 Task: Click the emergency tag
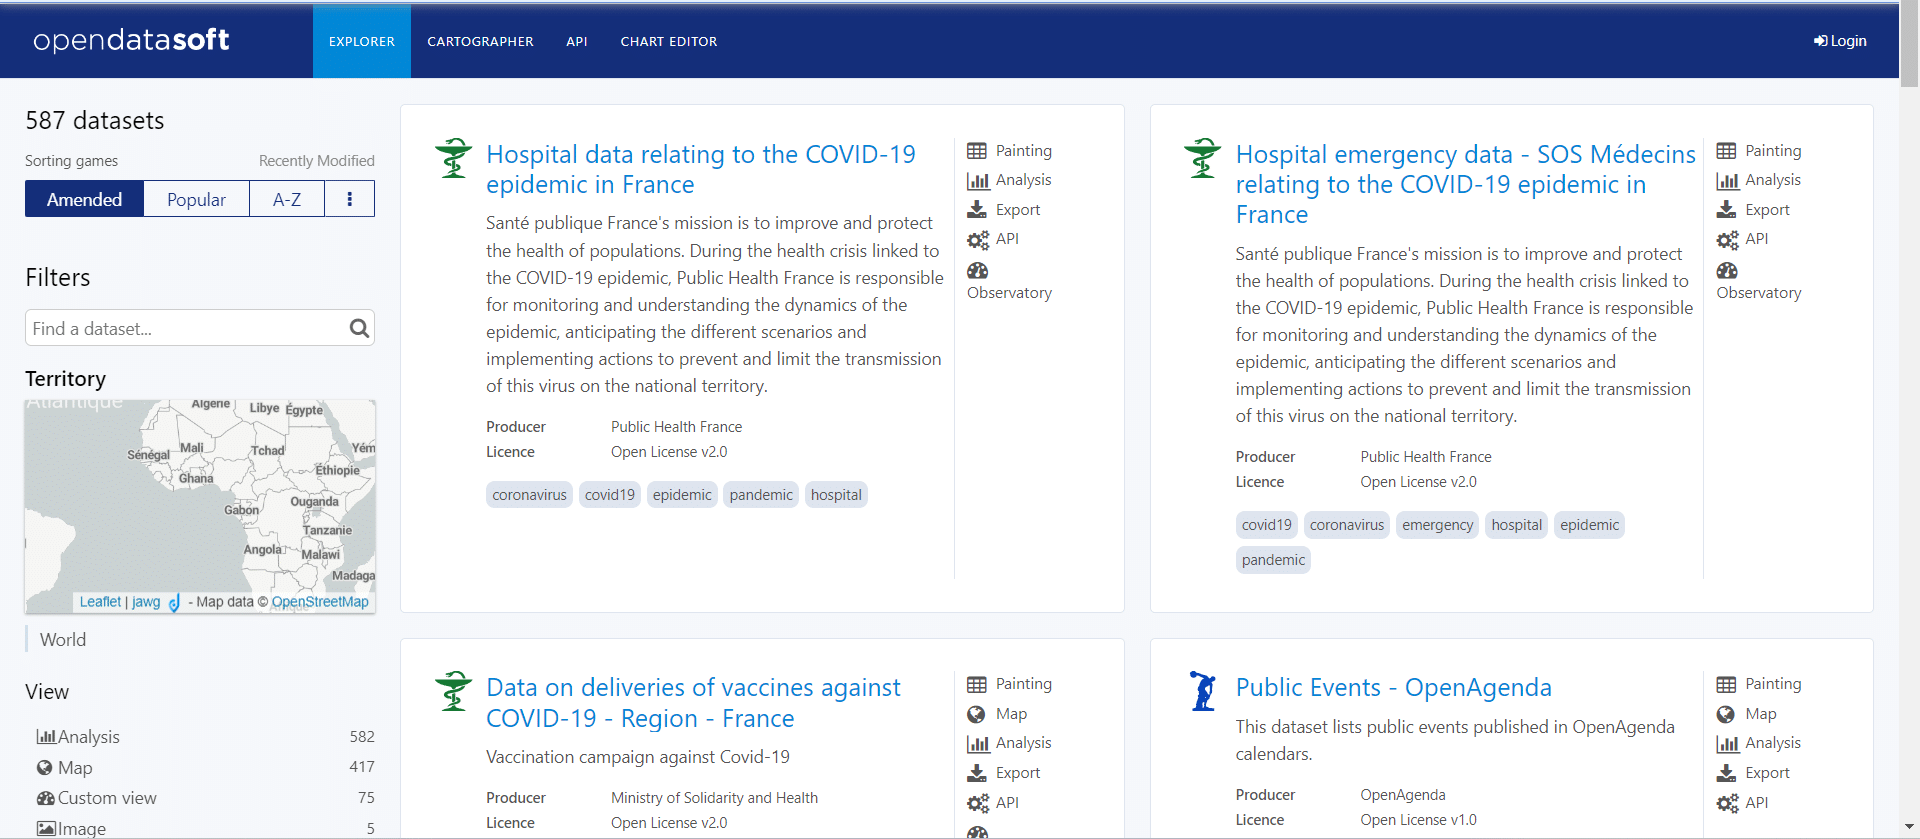[x=1438, y=525]
